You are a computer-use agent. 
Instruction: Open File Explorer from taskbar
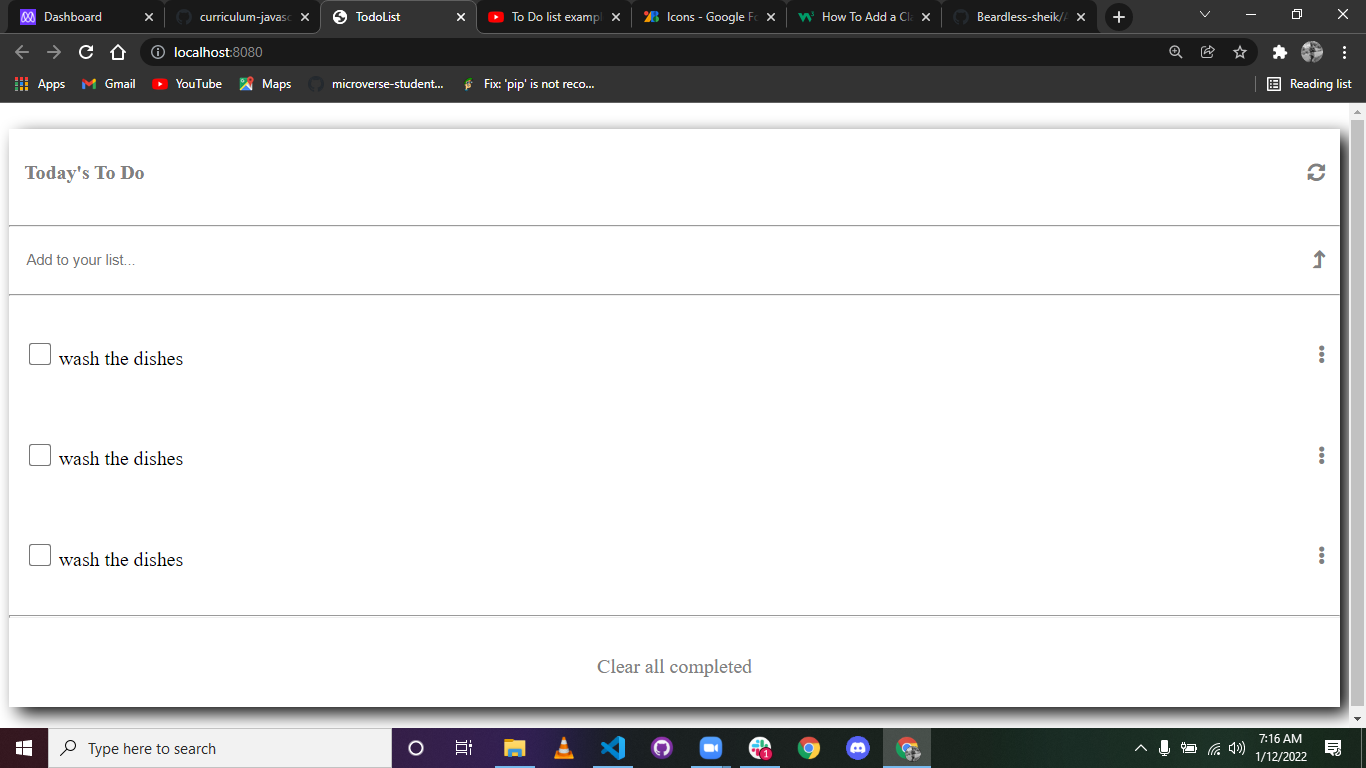click(514, 748)
